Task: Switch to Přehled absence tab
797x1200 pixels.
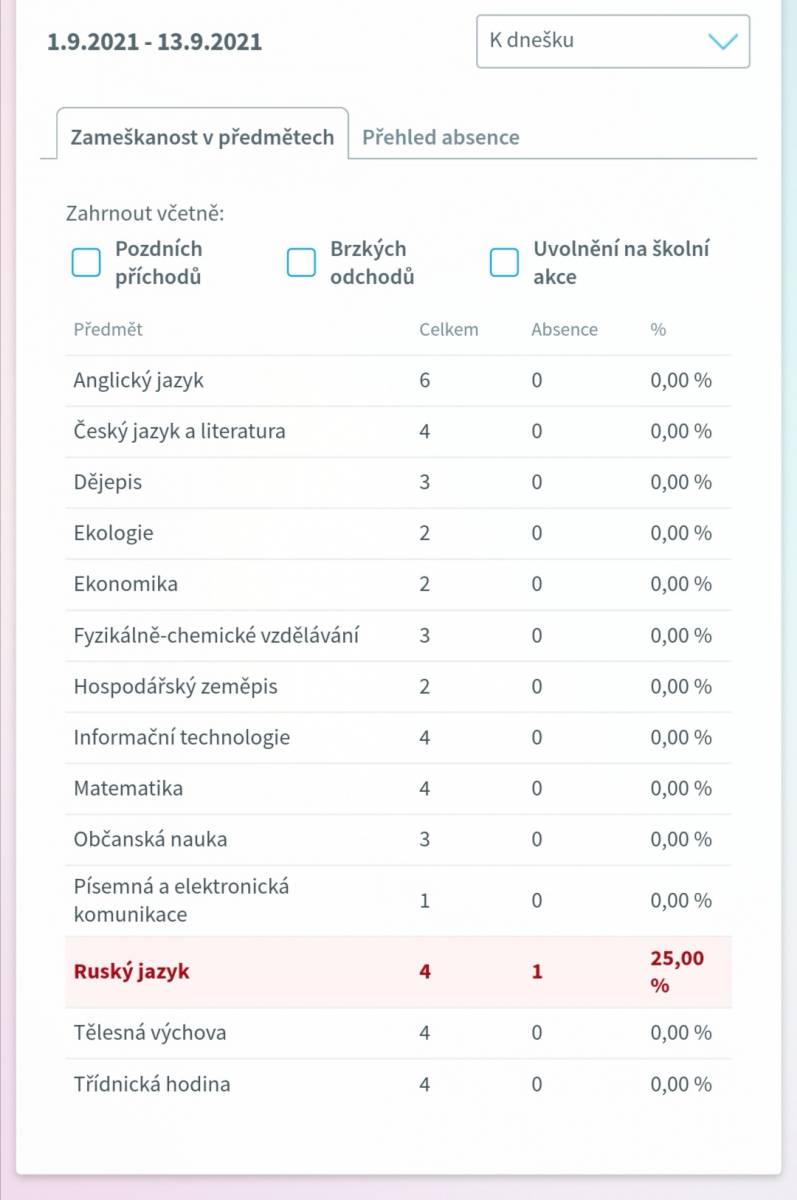Action: pos(441,137)
